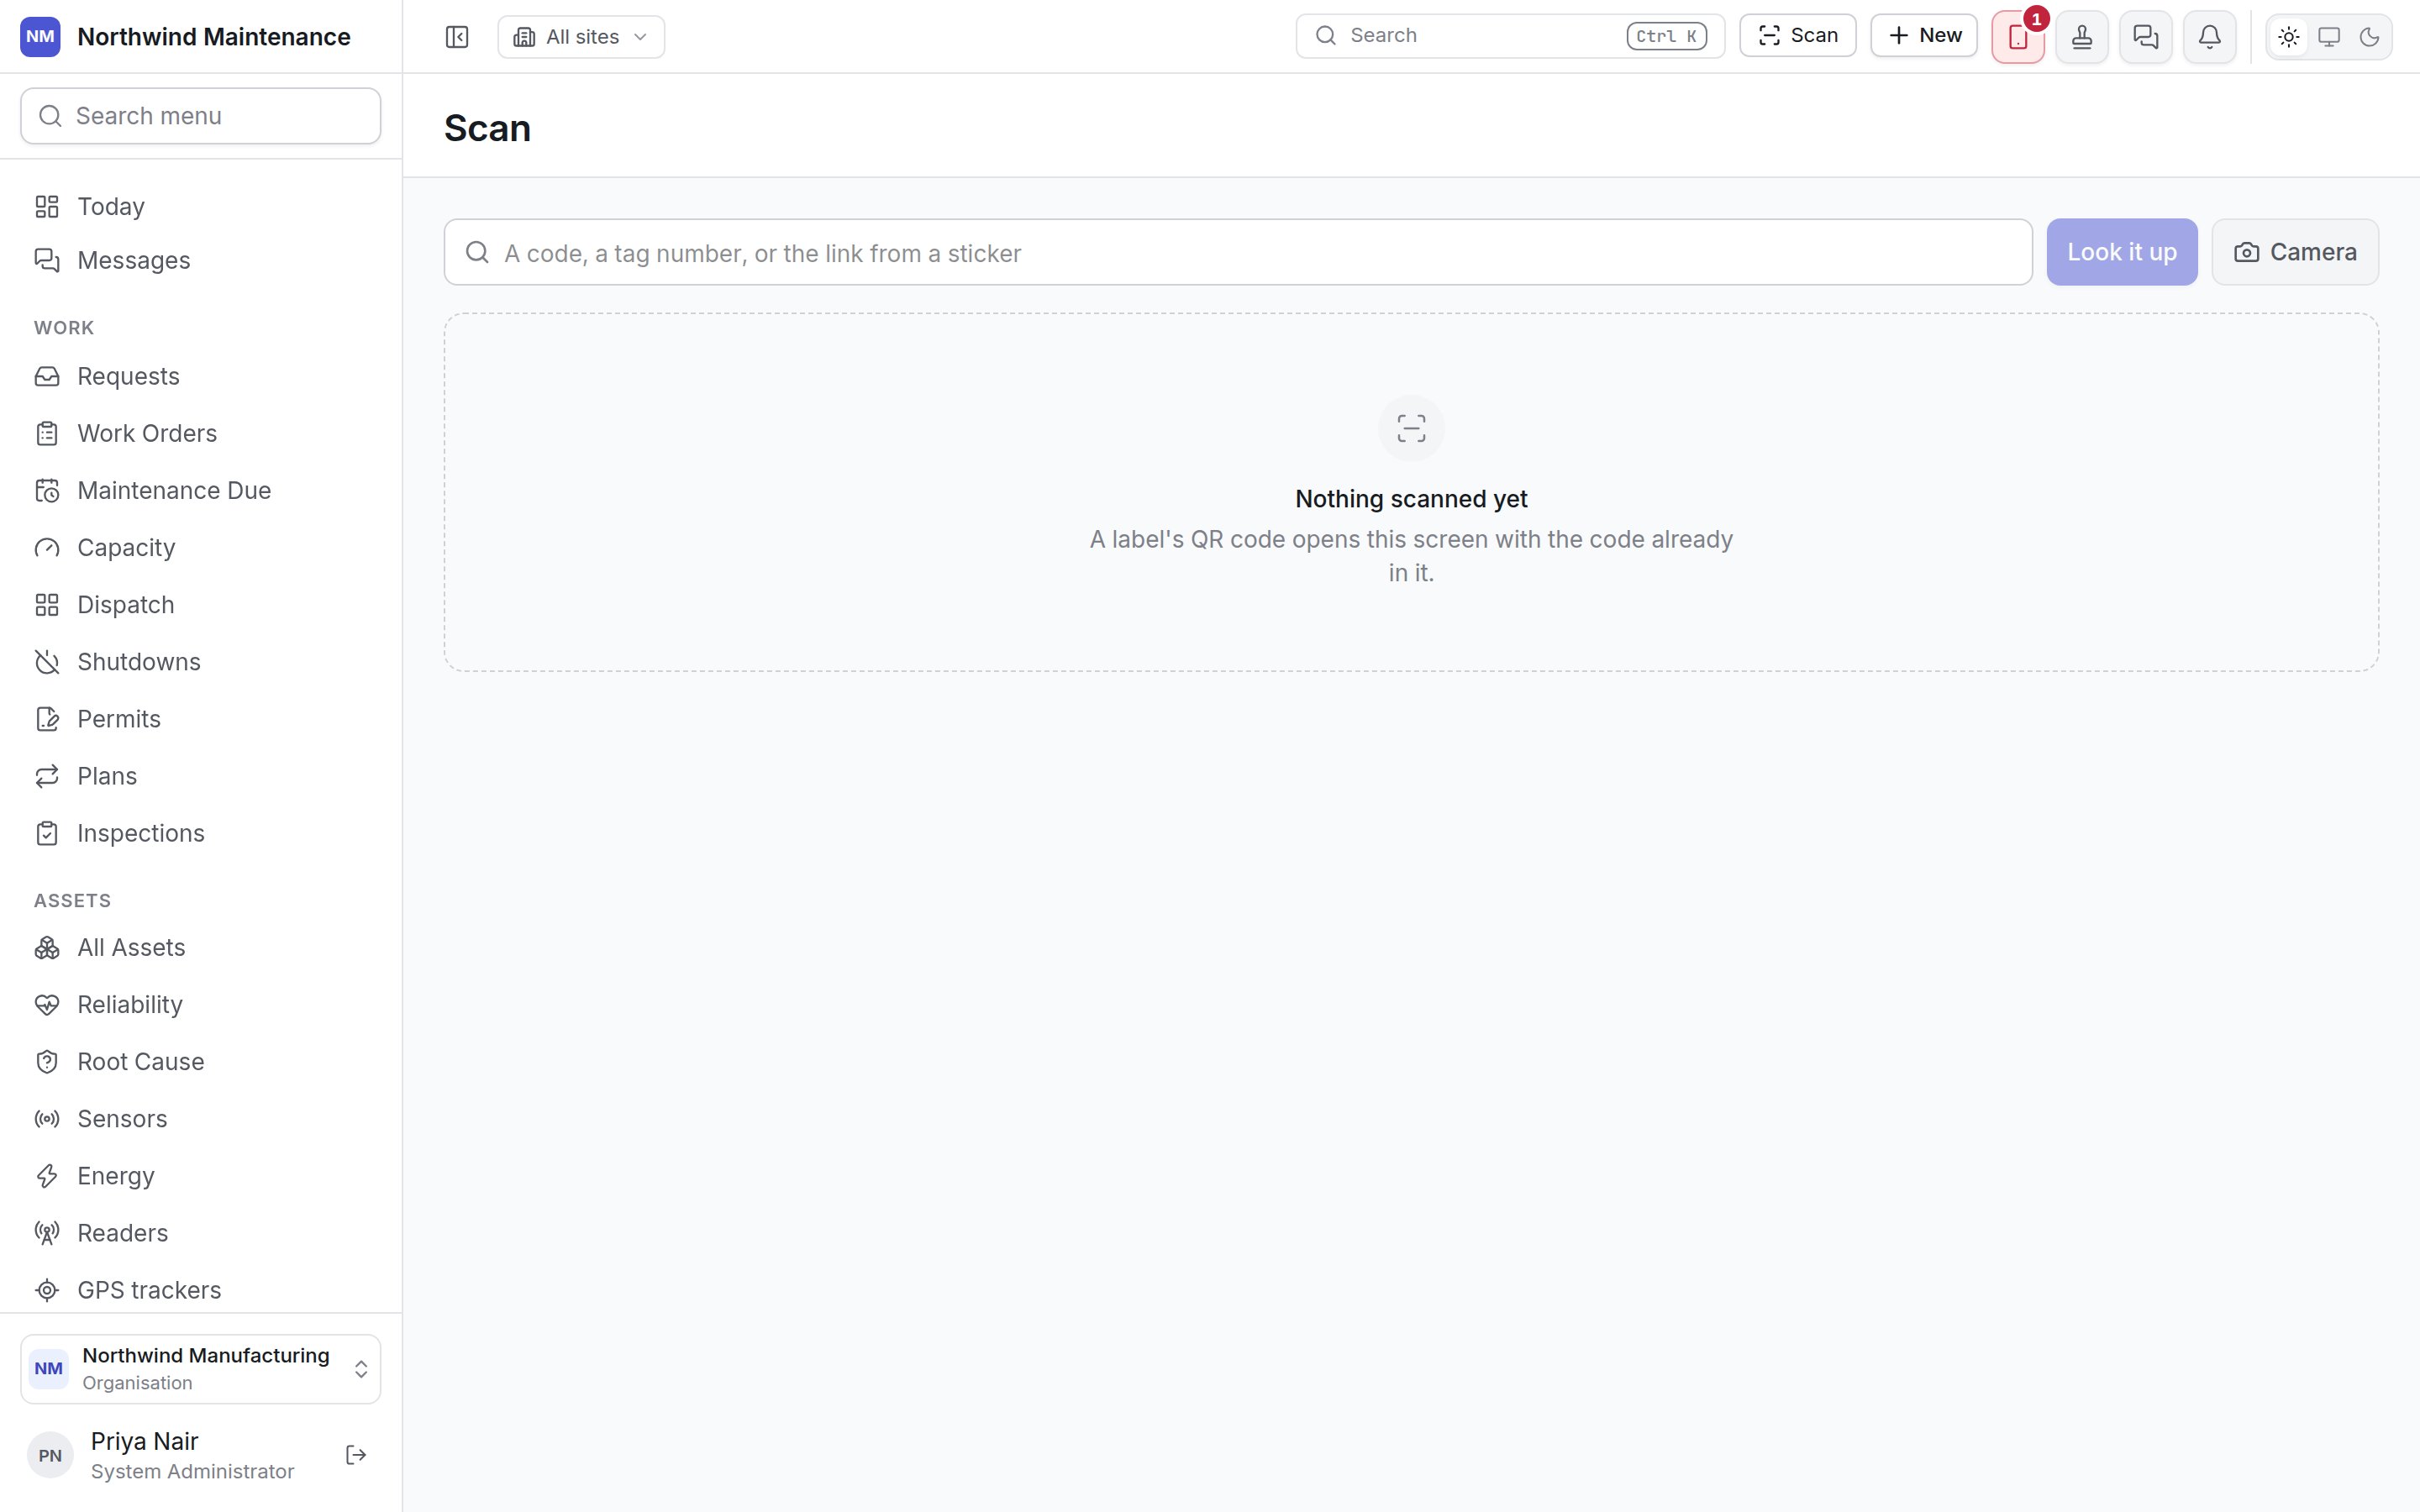This screenshot has height=1512, width=2420.
Task: Open the red alert icon with badge 1
Action: pyautogui.click(x=2018, y=37)
